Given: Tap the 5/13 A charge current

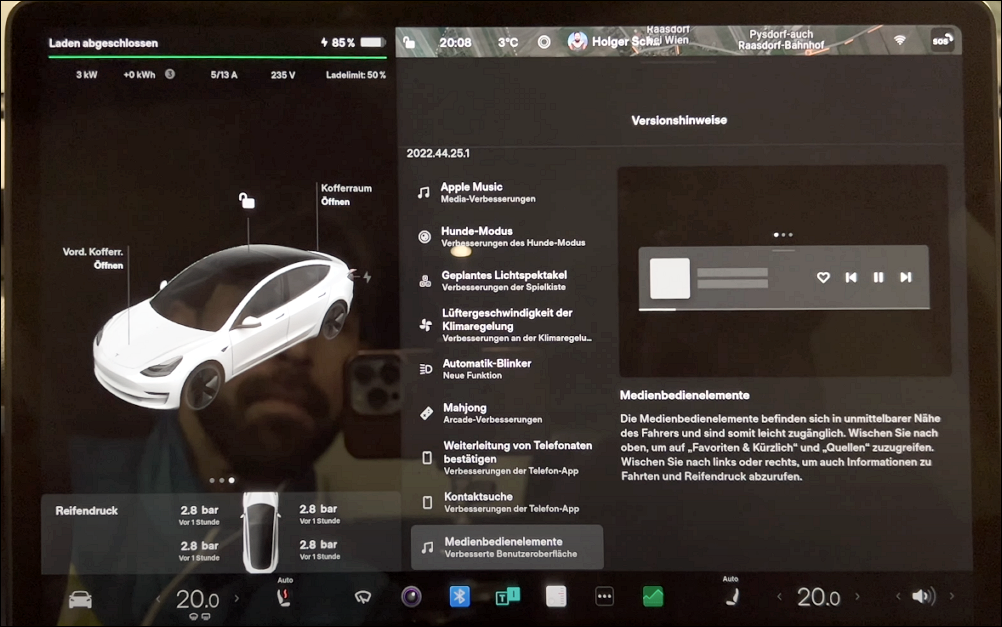Looking at the screenshot, I should [x=224, y=75].
